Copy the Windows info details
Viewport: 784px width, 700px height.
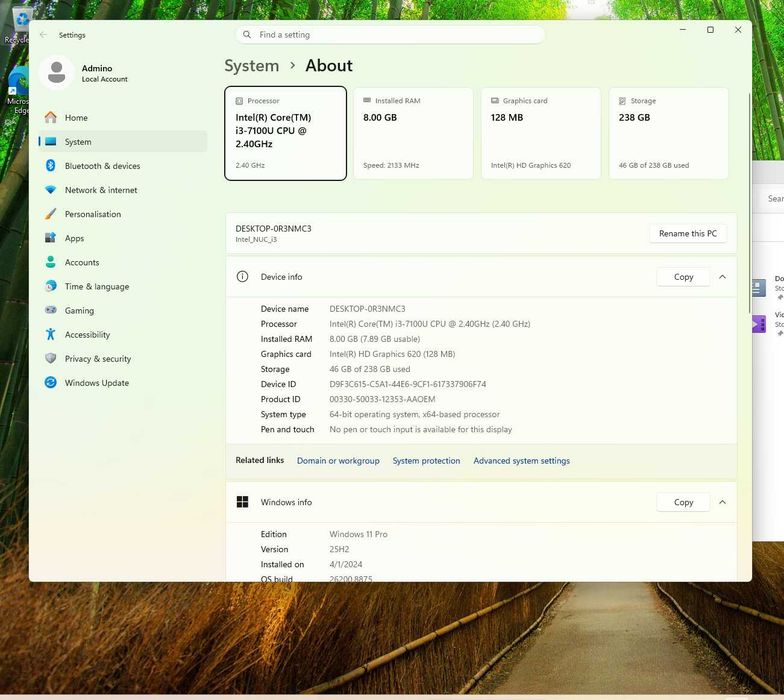(x=683, y=502)
